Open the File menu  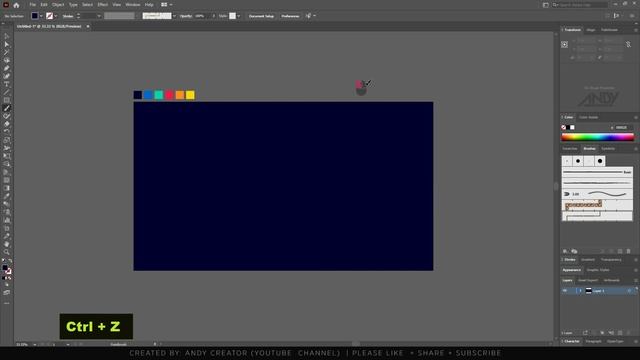[x=33, y=4]
